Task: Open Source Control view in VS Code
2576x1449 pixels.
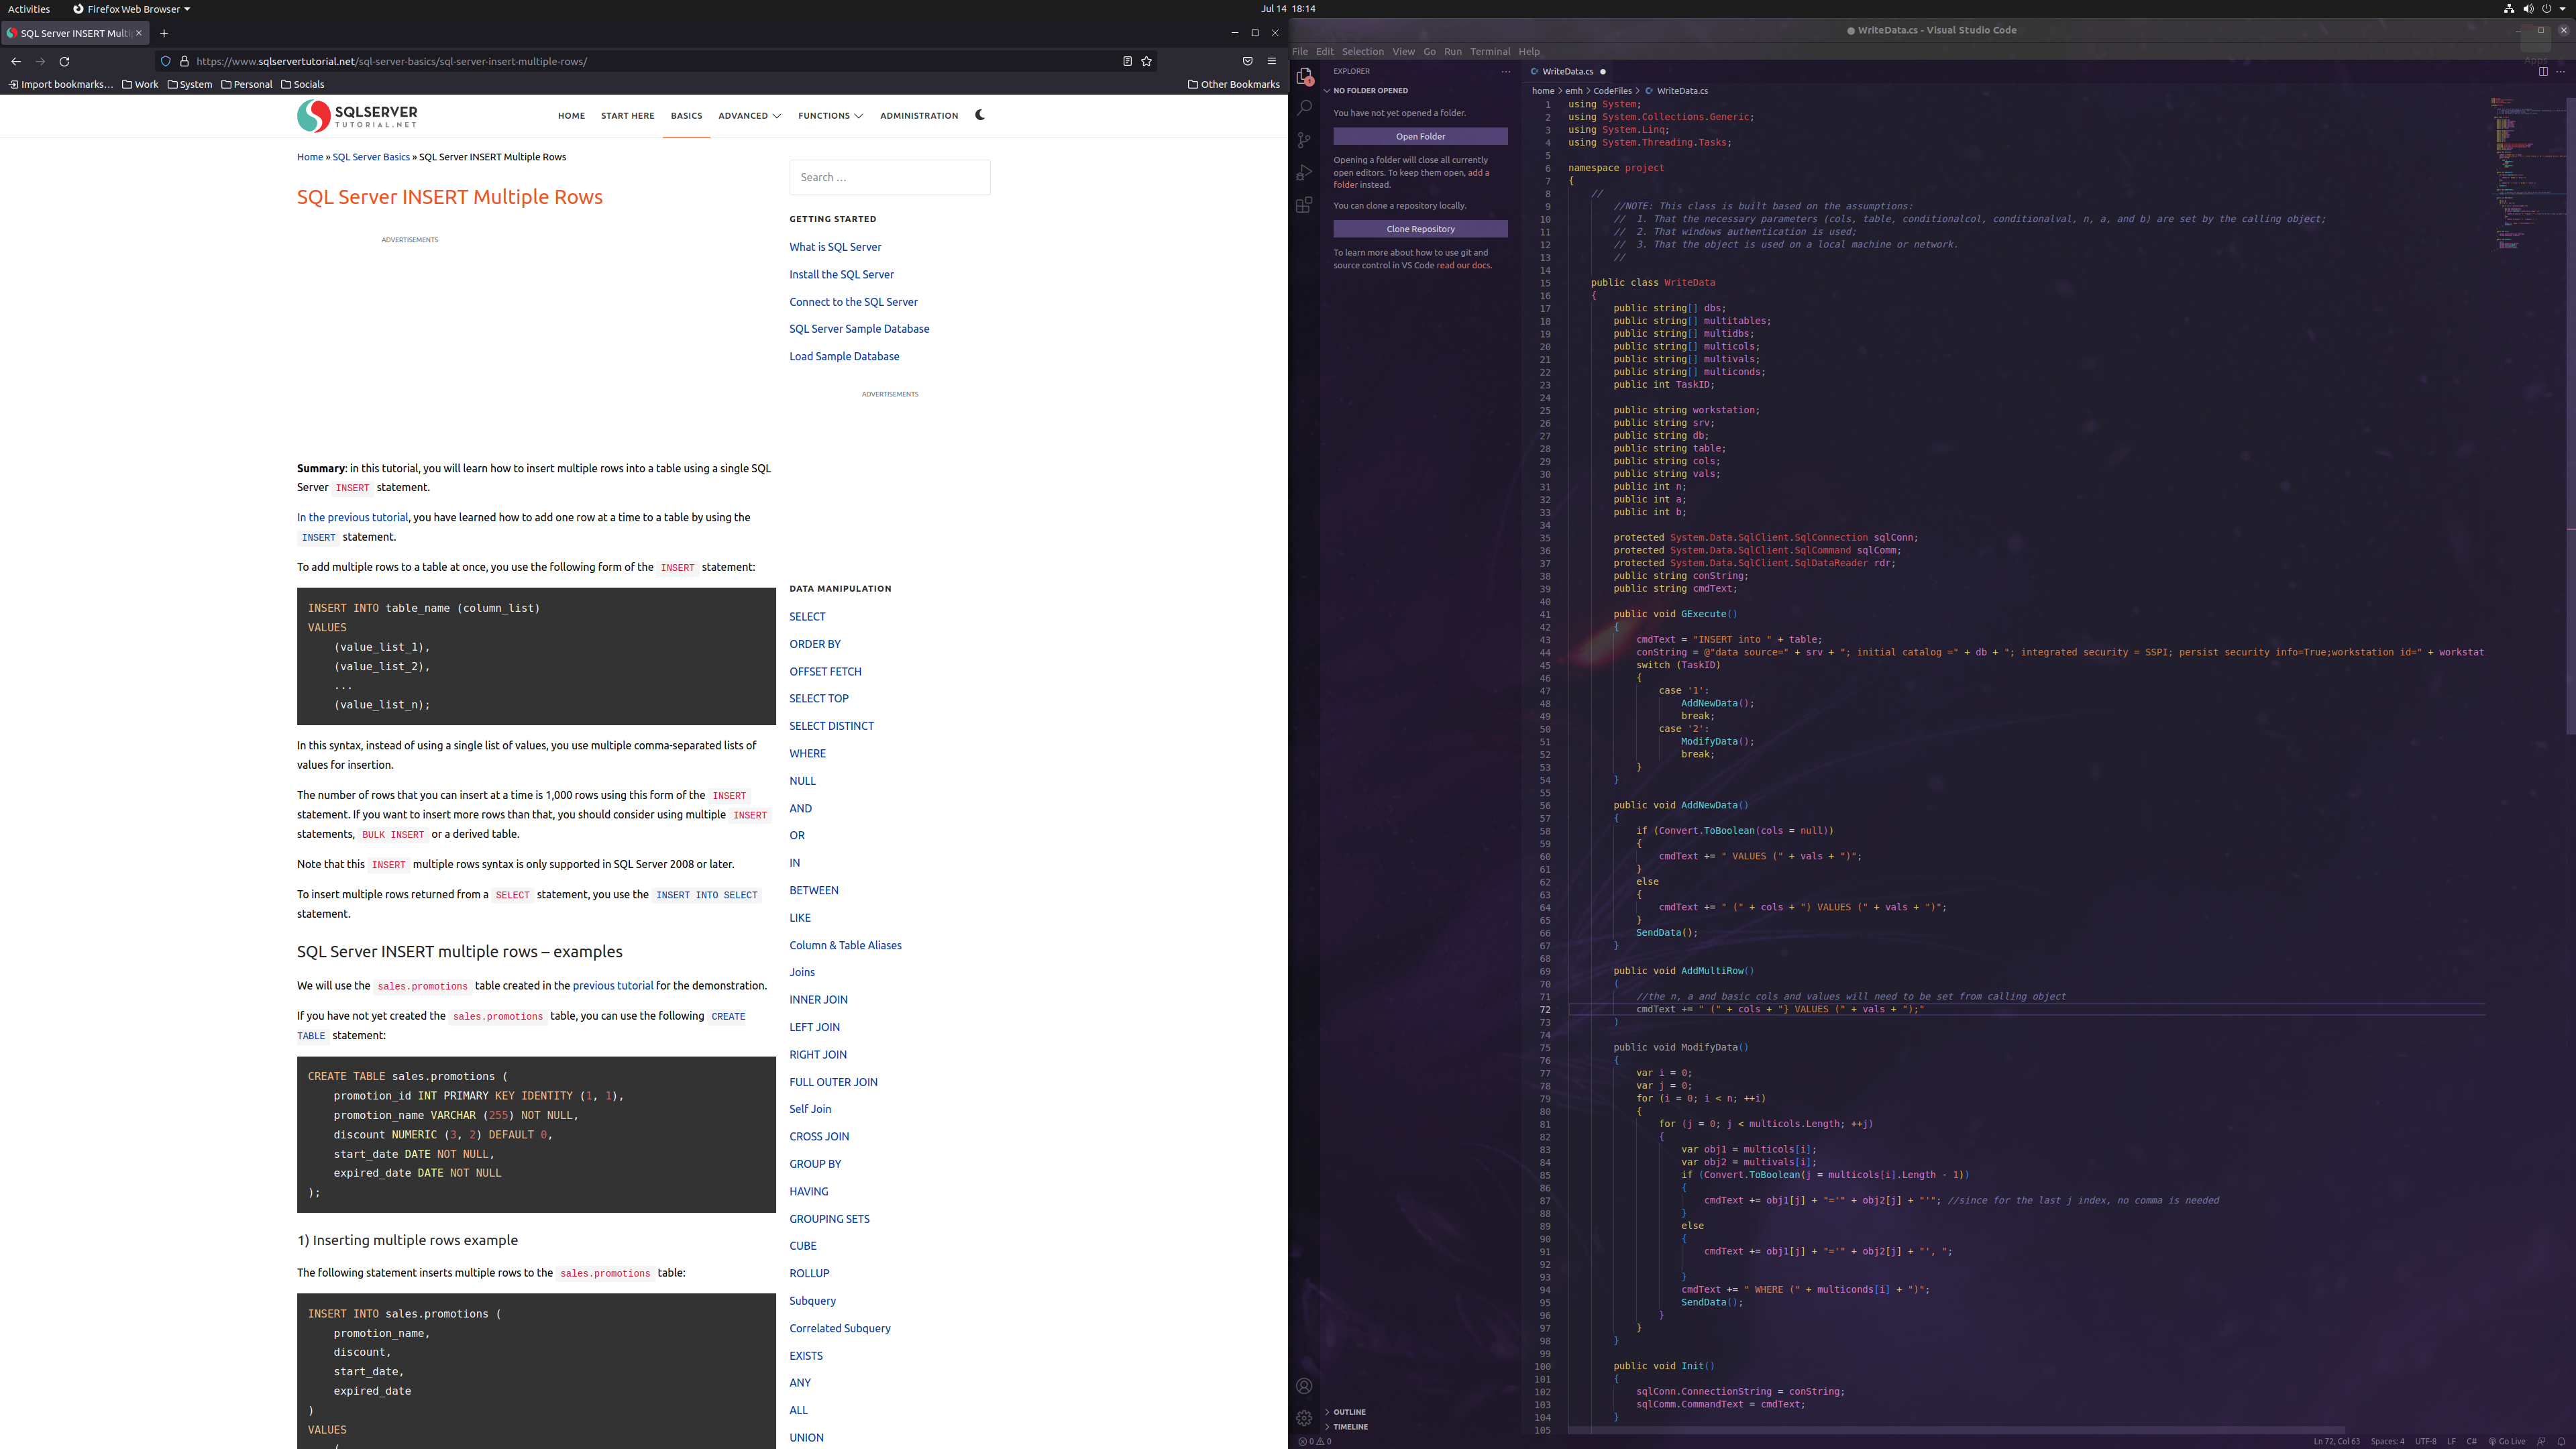Action: [x=1304, y=140]
